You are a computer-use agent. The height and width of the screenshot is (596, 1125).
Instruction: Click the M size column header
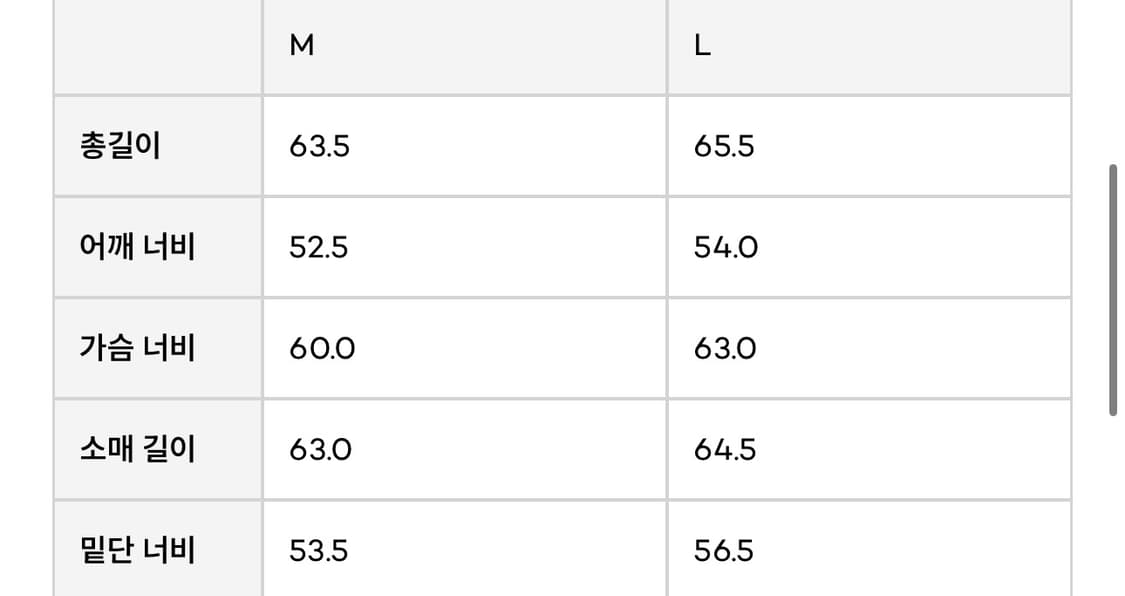pos(302,47)
